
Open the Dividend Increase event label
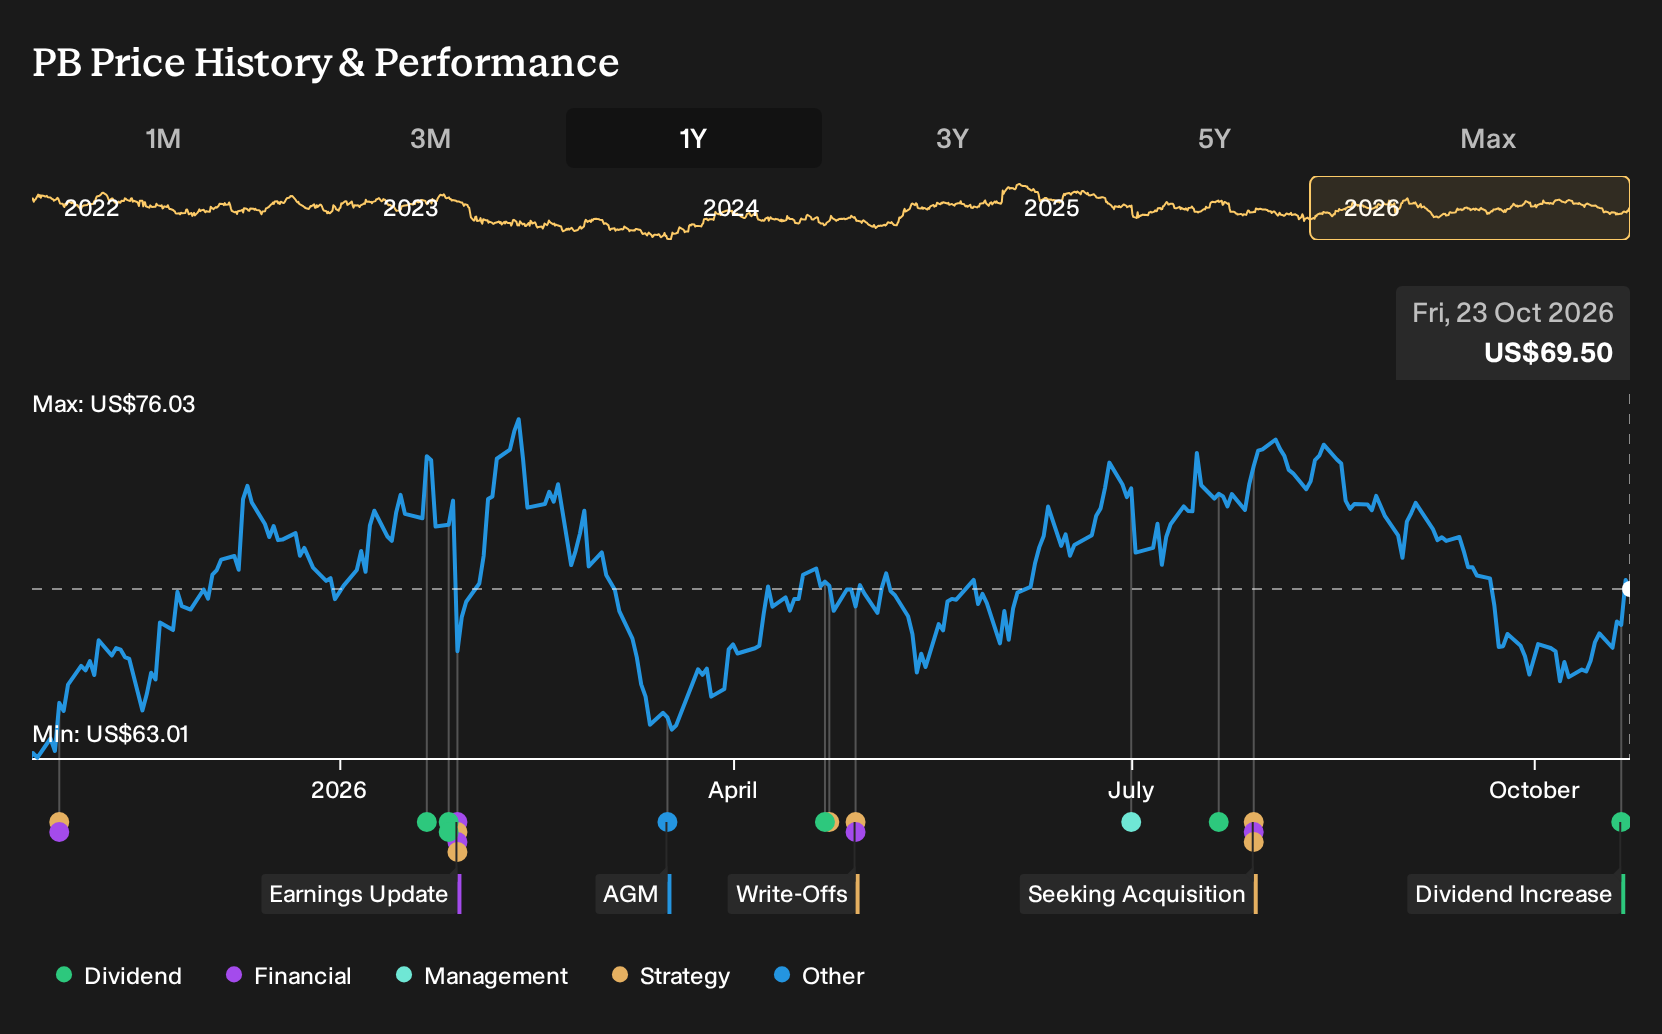(1516, 894)
